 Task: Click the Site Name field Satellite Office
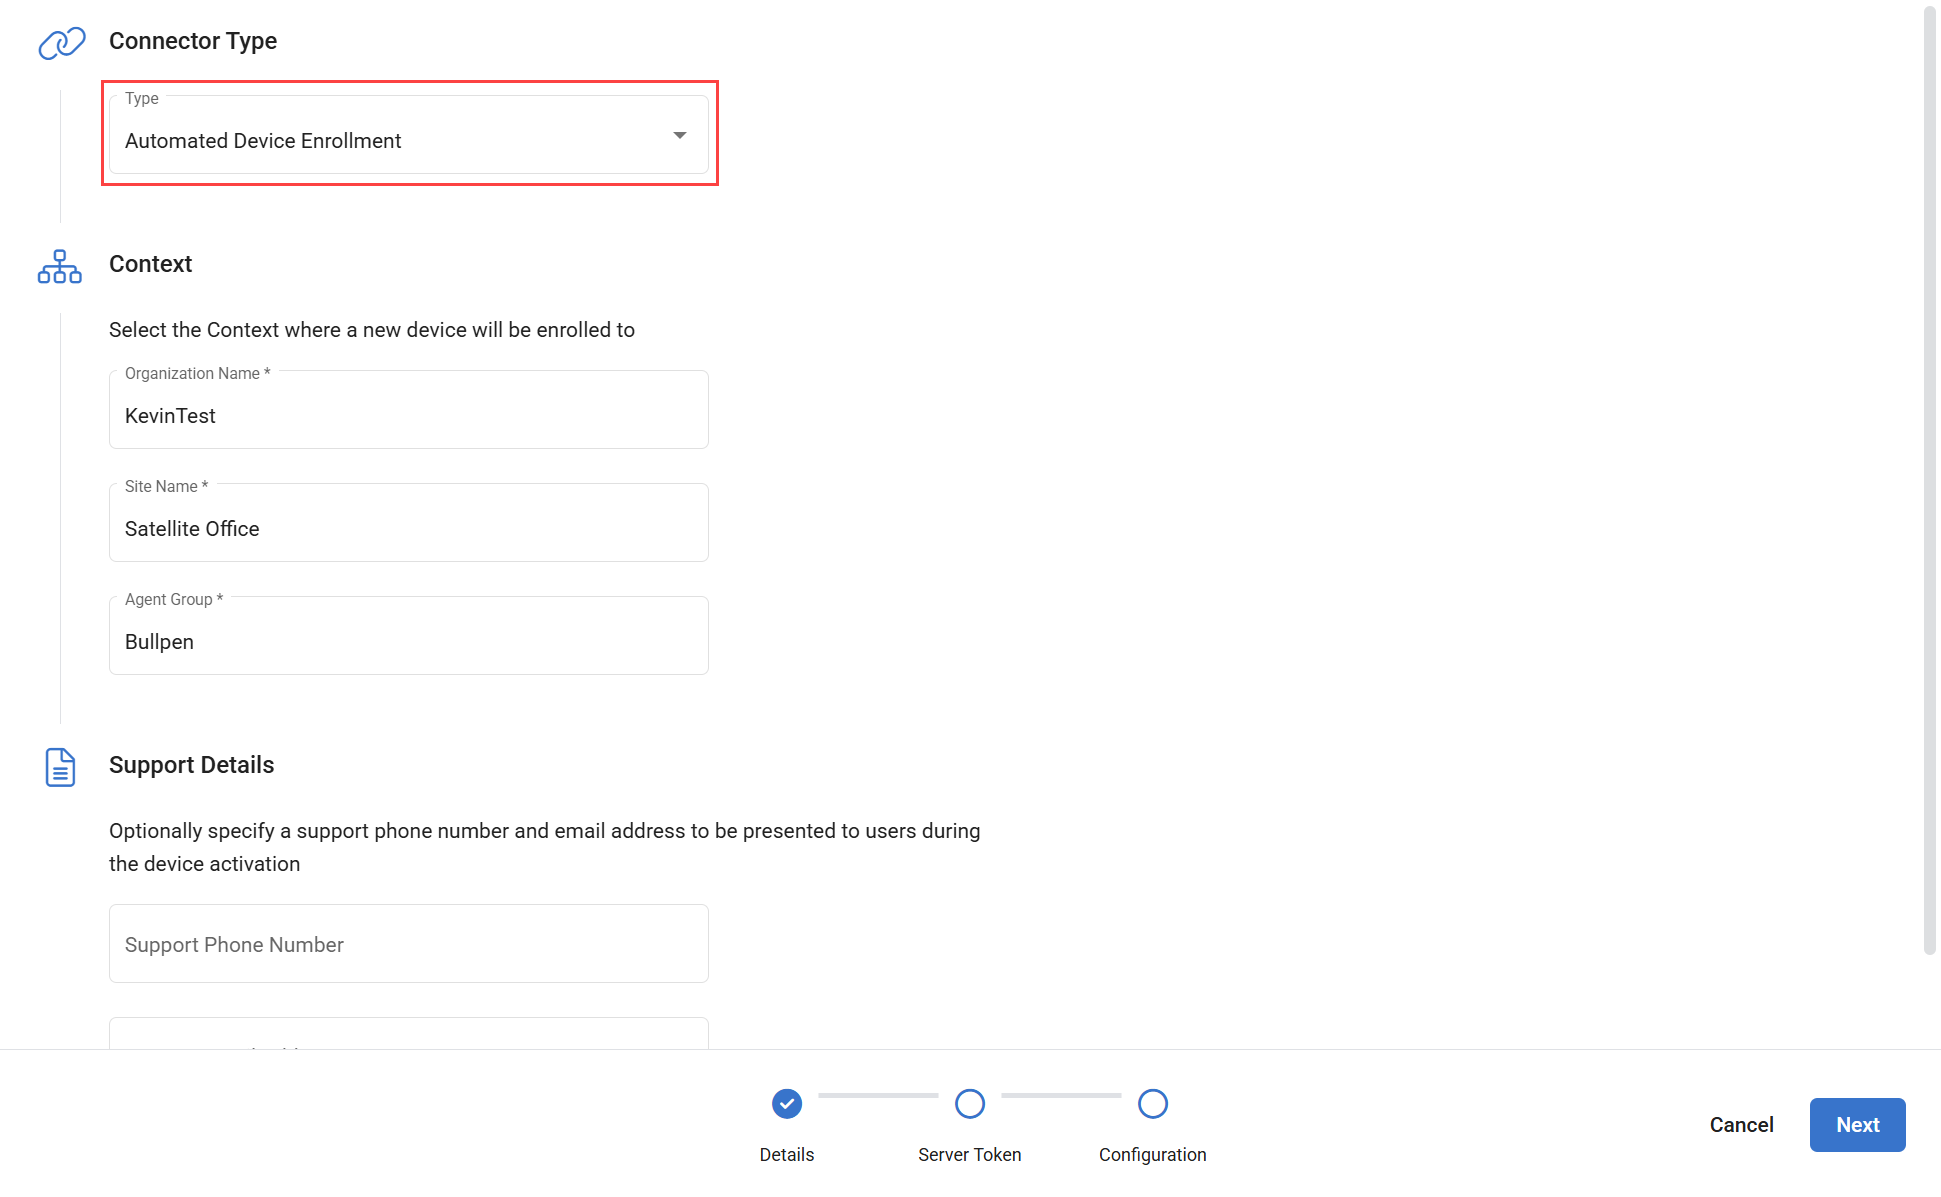tap(408, 528)
